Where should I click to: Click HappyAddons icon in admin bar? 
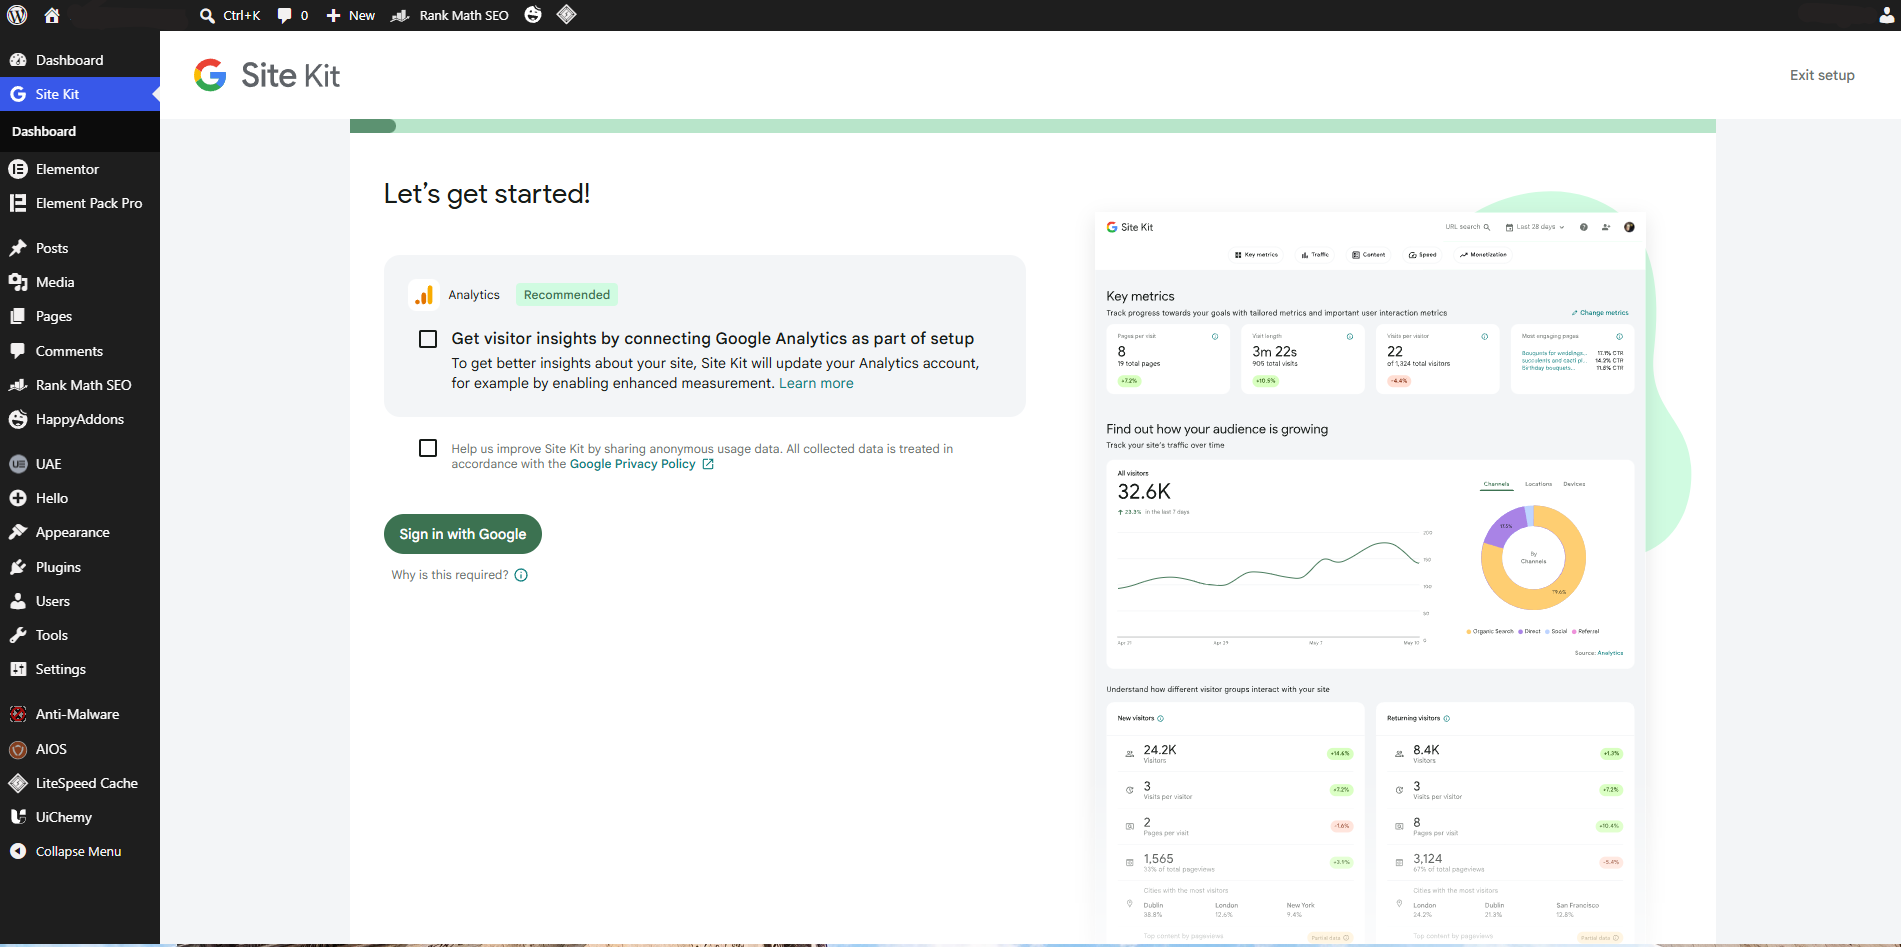(533, 15)
